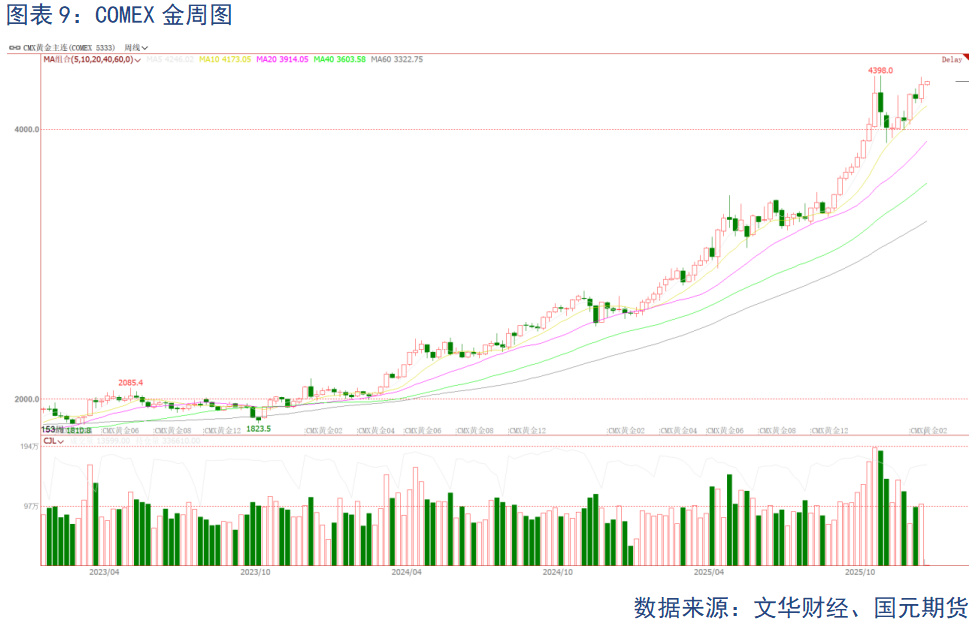The image size is (977, 624).
Task: Expand the MA组合(5,10,20,40,60,0) indicator dropdown
Action: pos(92,59)
